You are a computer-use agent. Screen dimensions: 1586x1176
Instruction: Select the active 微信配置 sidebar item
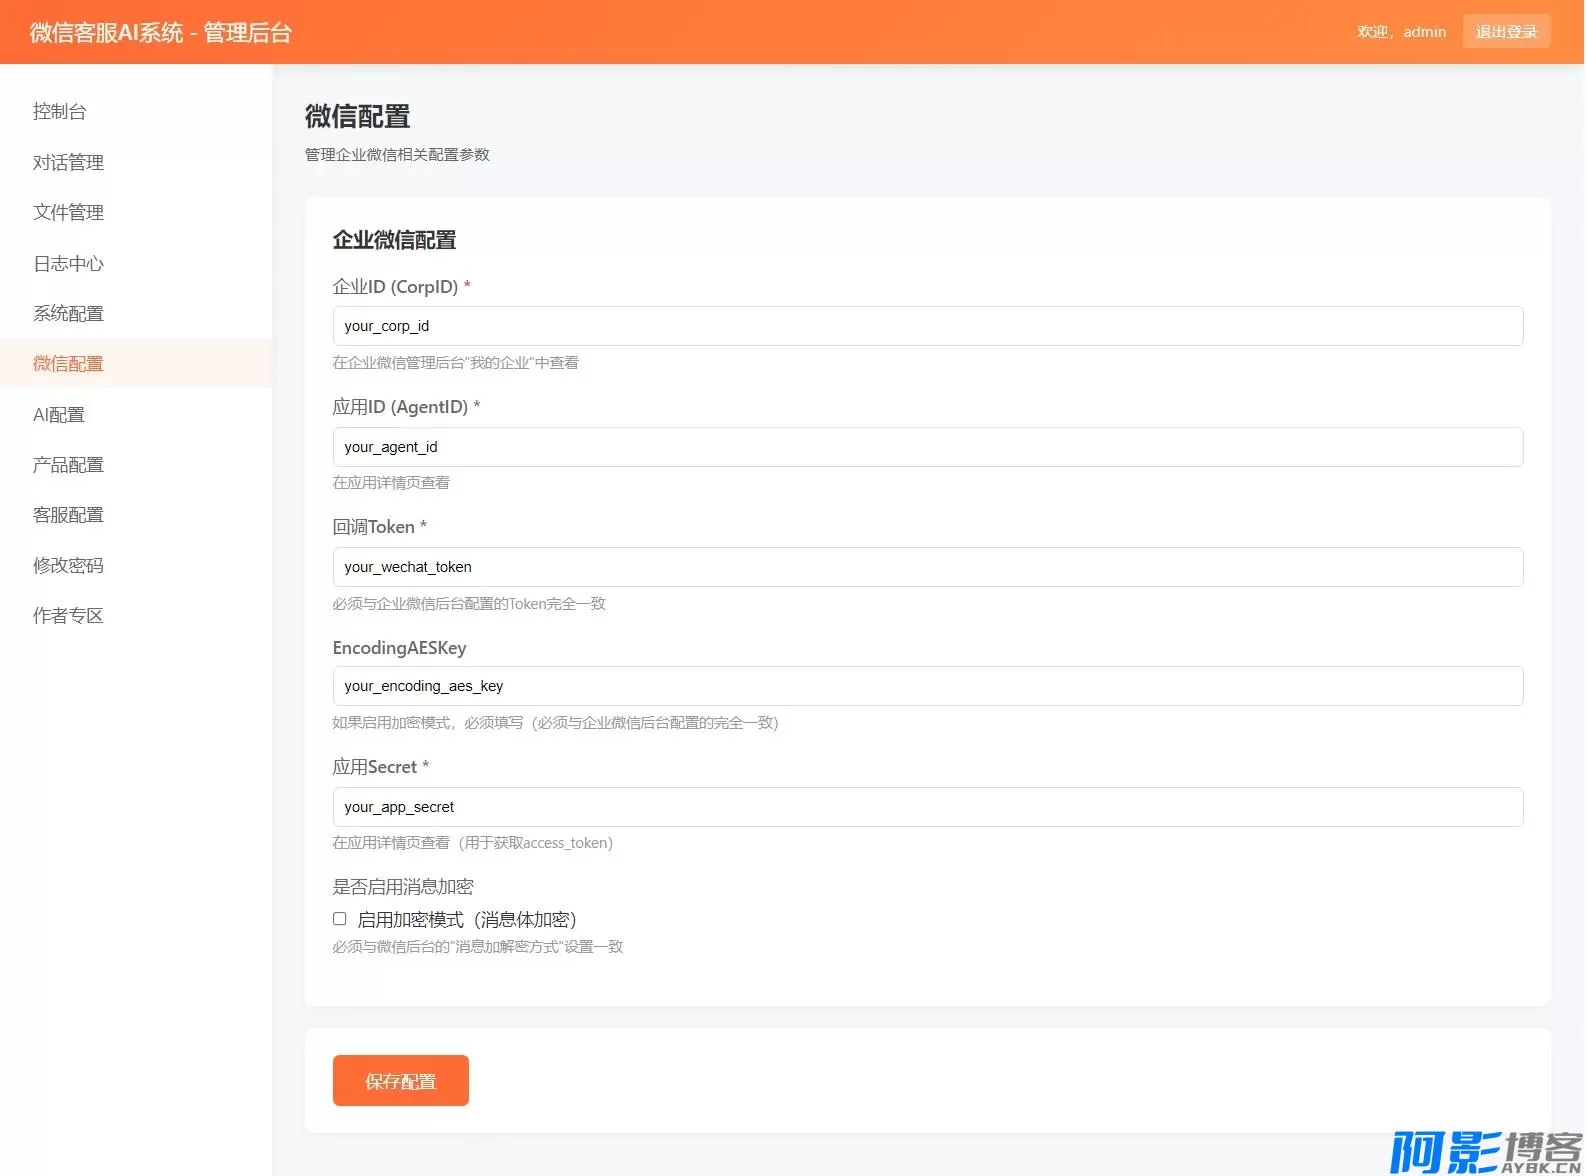68,363
